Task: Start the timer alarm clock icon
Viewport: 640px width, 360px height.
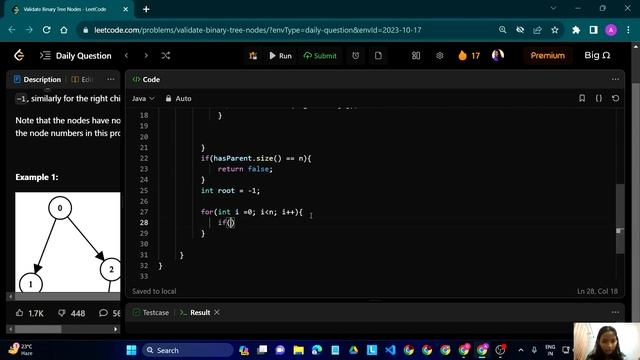Action: (356, 56)
